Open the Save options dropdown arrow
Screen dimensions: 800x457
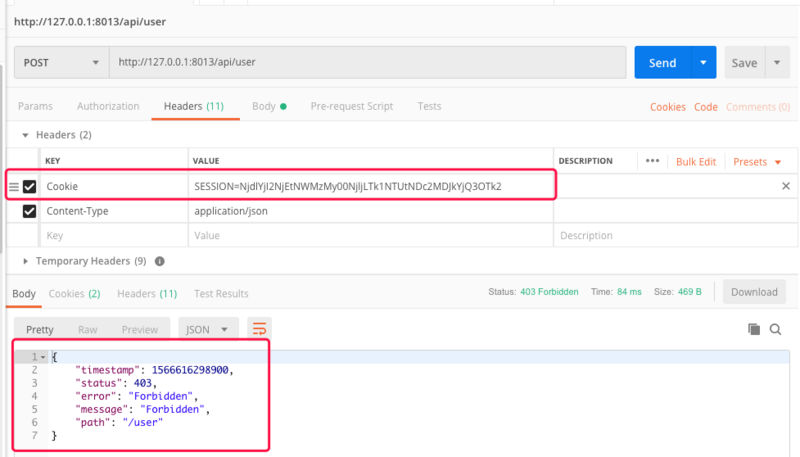(777, 63)
